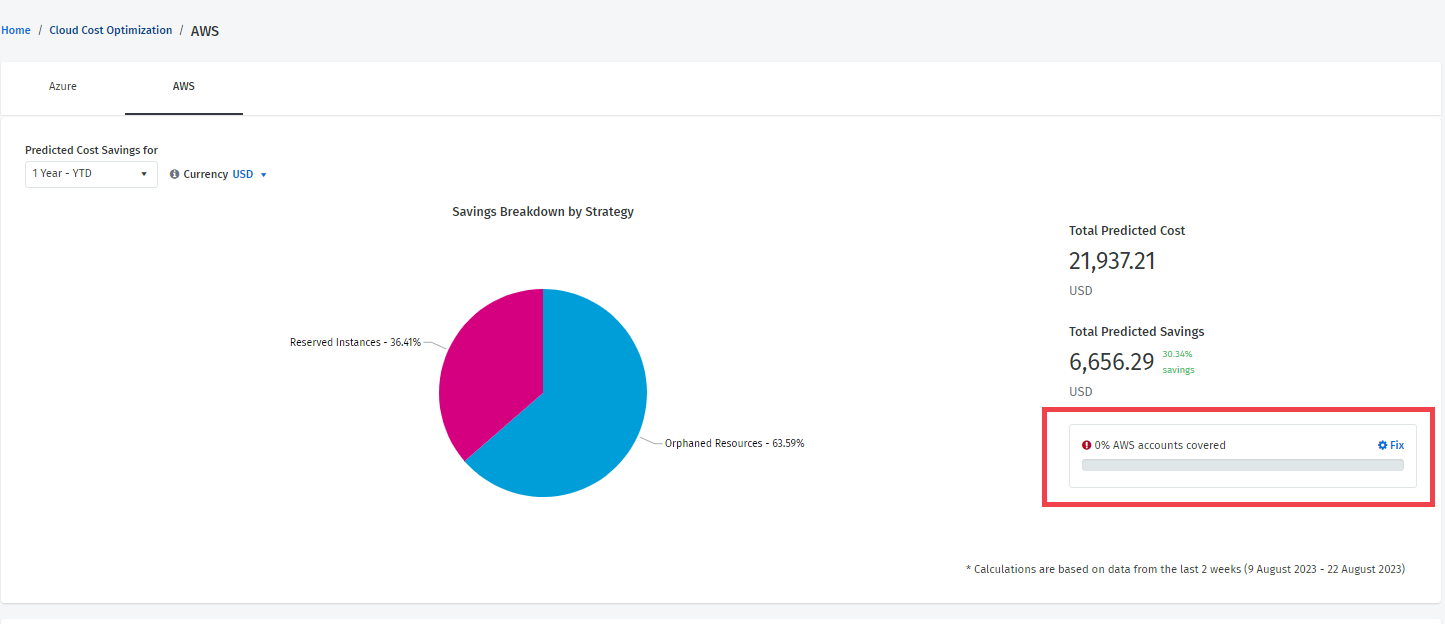Switch to the Azure tab
The height and width of the screenshot is (624, 1445).
[x=63, y=87]
